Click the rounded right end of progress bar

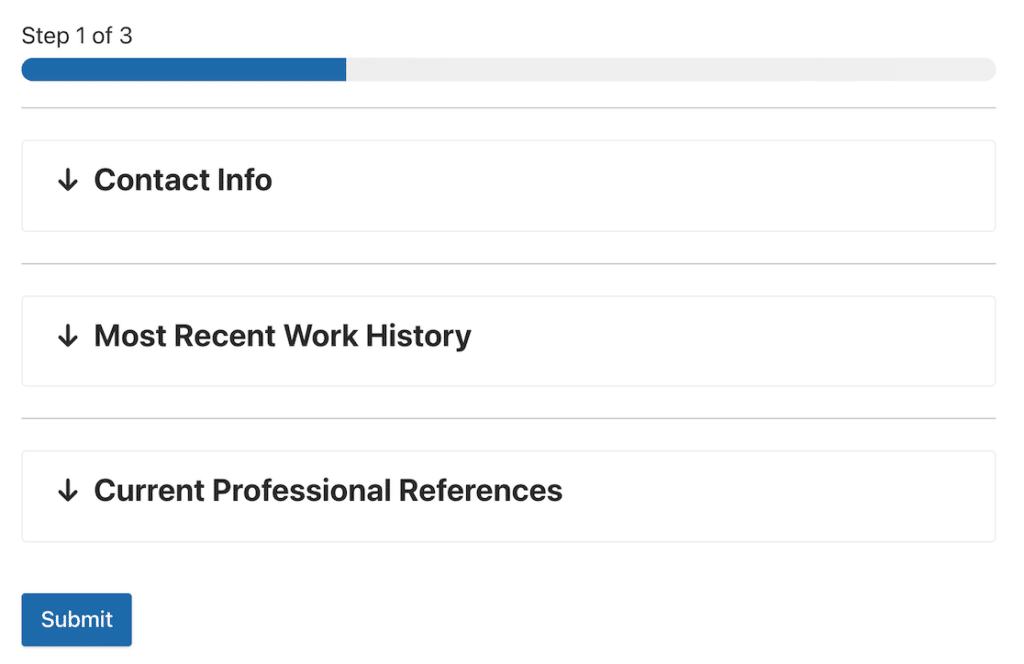pos(988,69)
